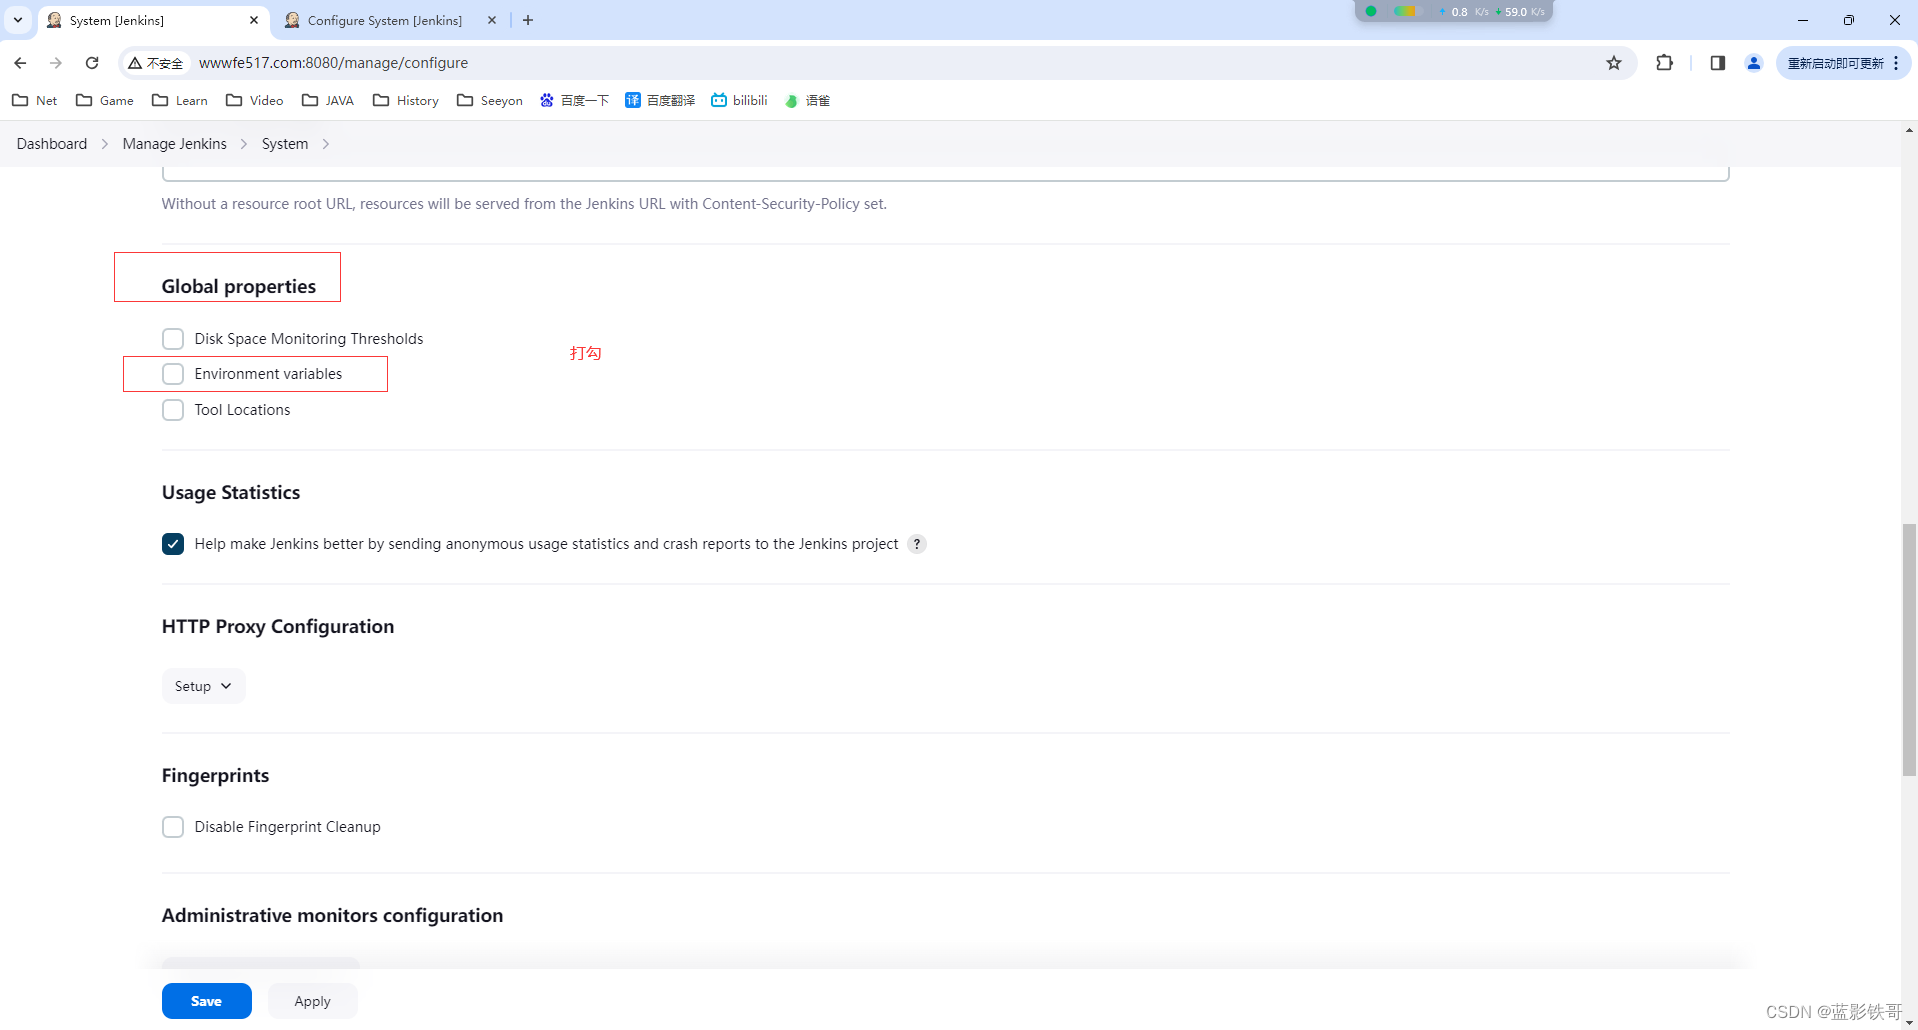
Task: Open the 语雀 bookmark
Action: (x=807, y=100)
